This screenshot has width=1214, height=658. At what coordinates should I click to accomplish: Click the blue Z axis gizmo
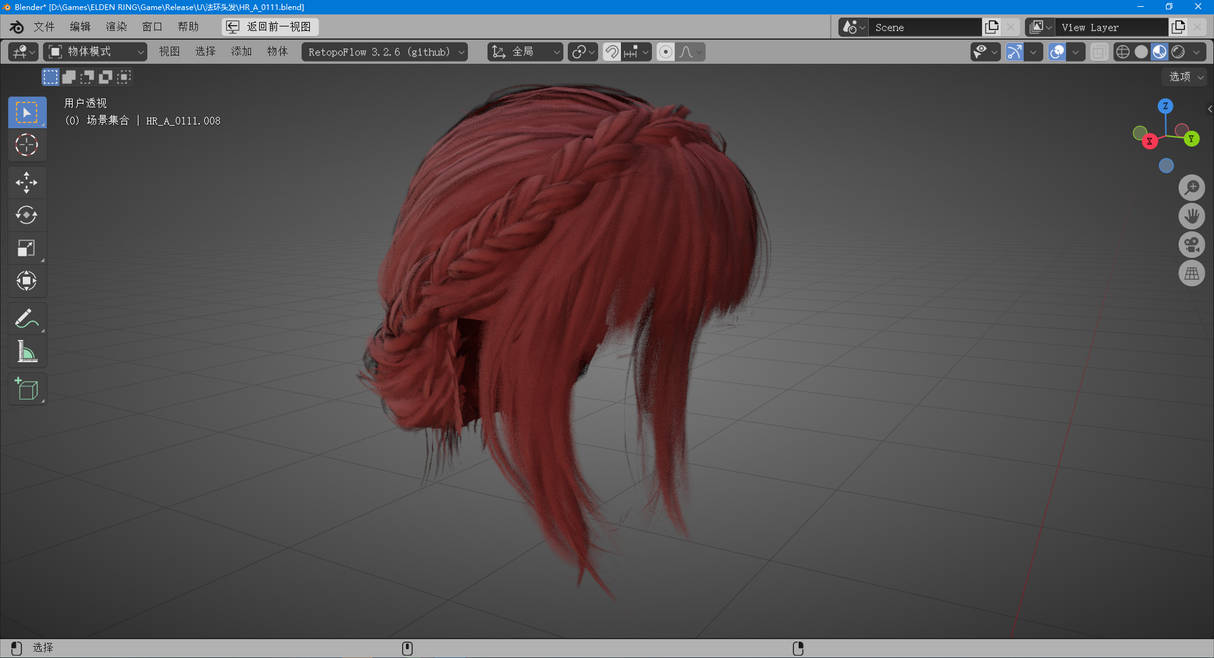click(1165, 106)
